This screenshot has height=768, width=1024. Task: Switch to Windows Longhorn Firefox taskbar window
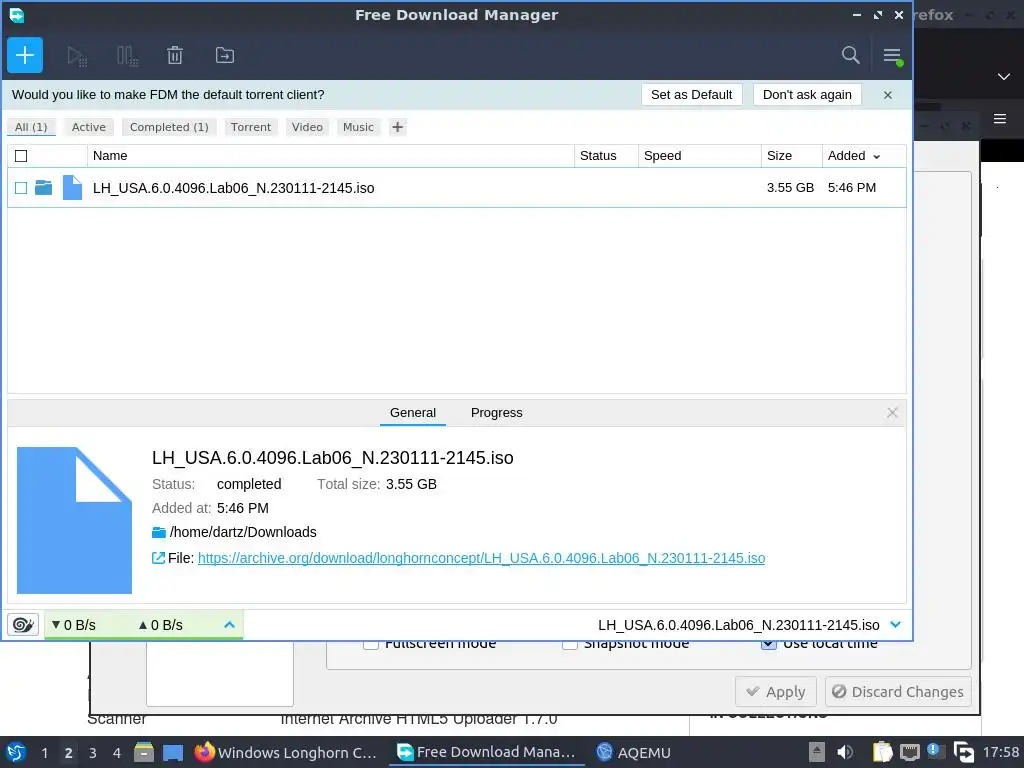coord(286,753)
